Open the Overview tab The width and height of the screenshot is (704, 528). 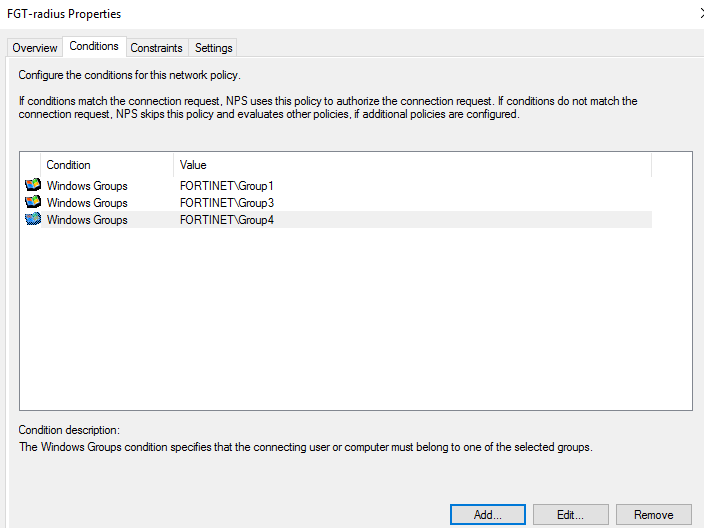pyautogui.click(x=35, y=48)
